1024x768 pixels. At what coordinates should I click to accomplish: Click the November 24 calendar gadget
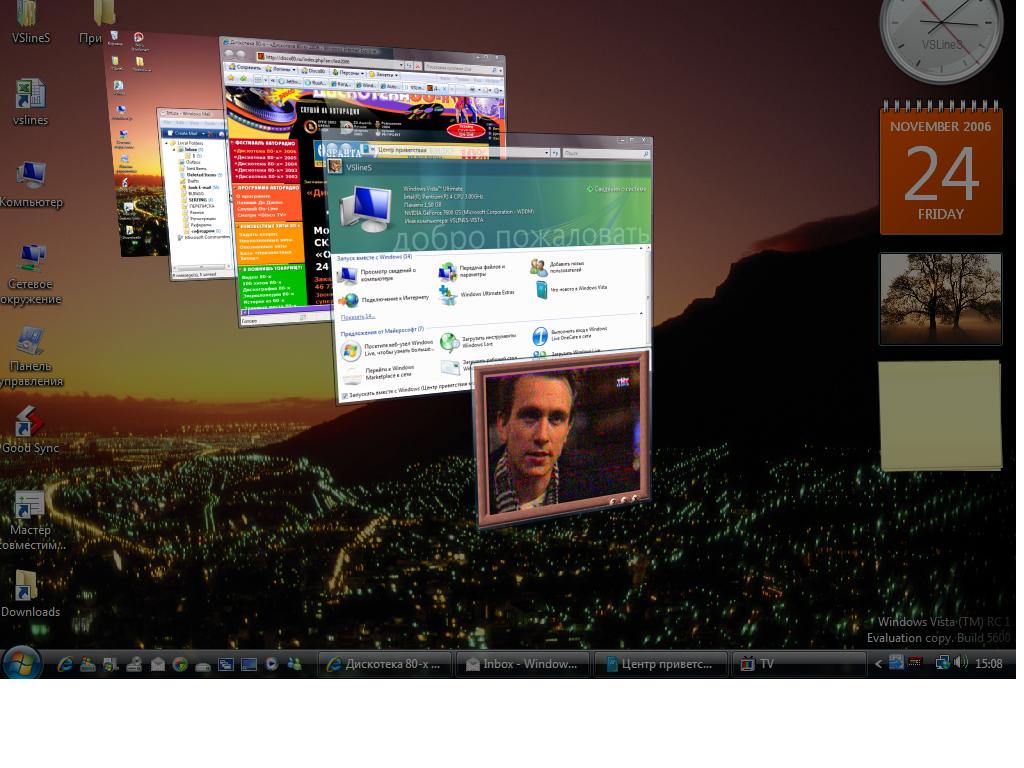tap(940, 168)
